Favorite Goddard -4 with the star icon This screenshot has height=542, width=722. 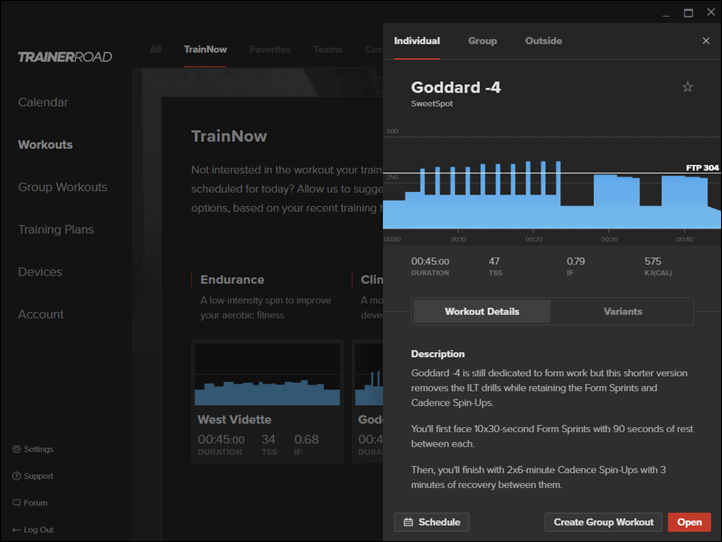coord(687,87)
